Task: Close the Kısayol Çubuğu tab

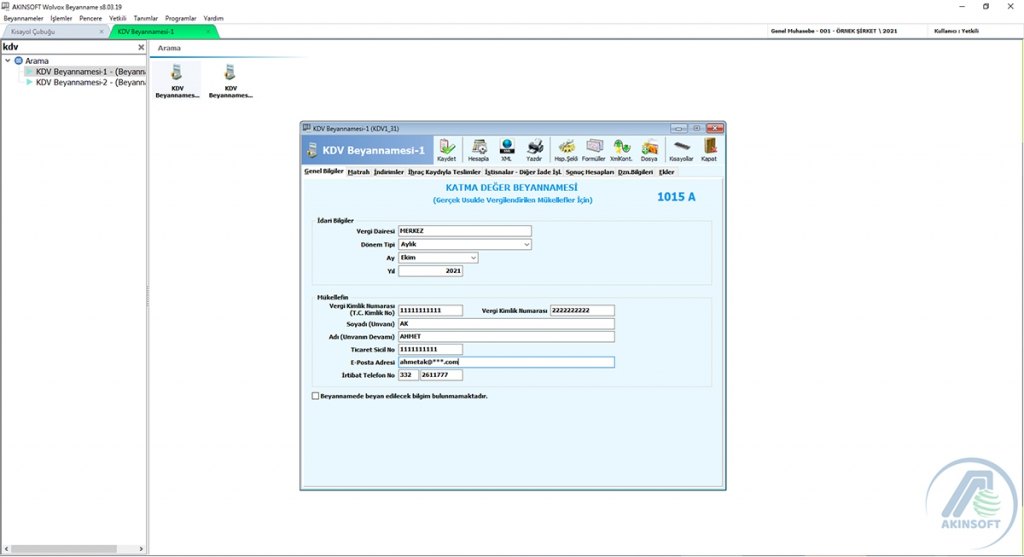Action: [101, 31]
